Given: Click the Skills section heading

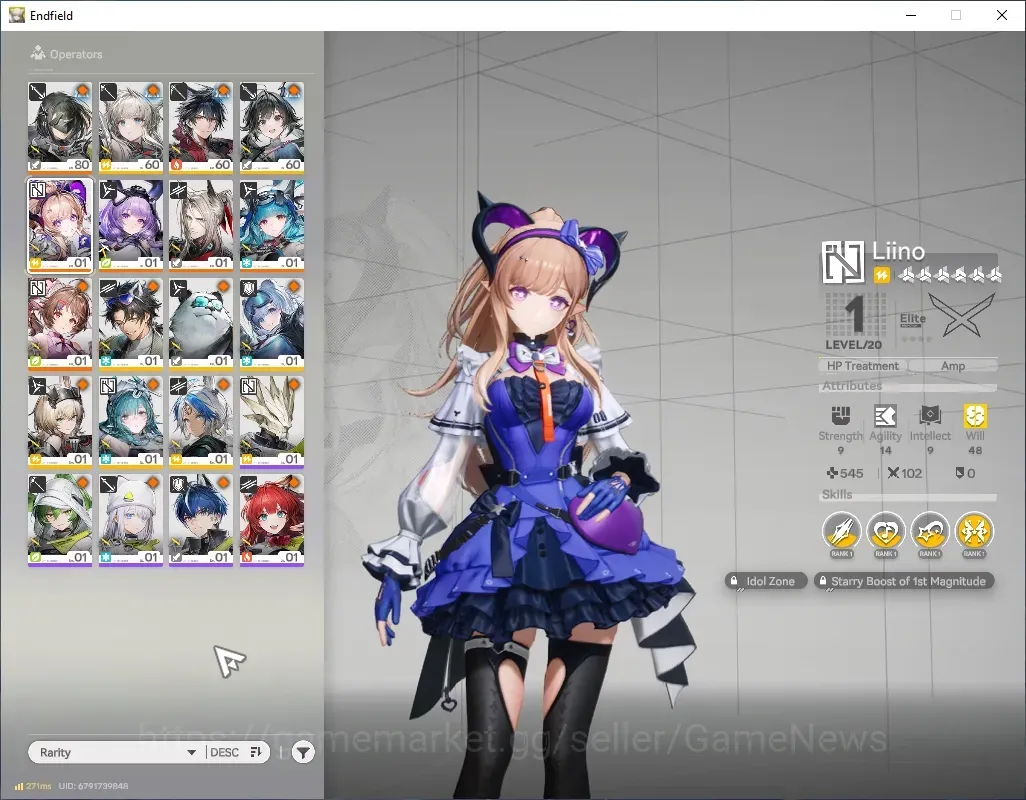Looking at the screenshot, I should tap(837, 495).
